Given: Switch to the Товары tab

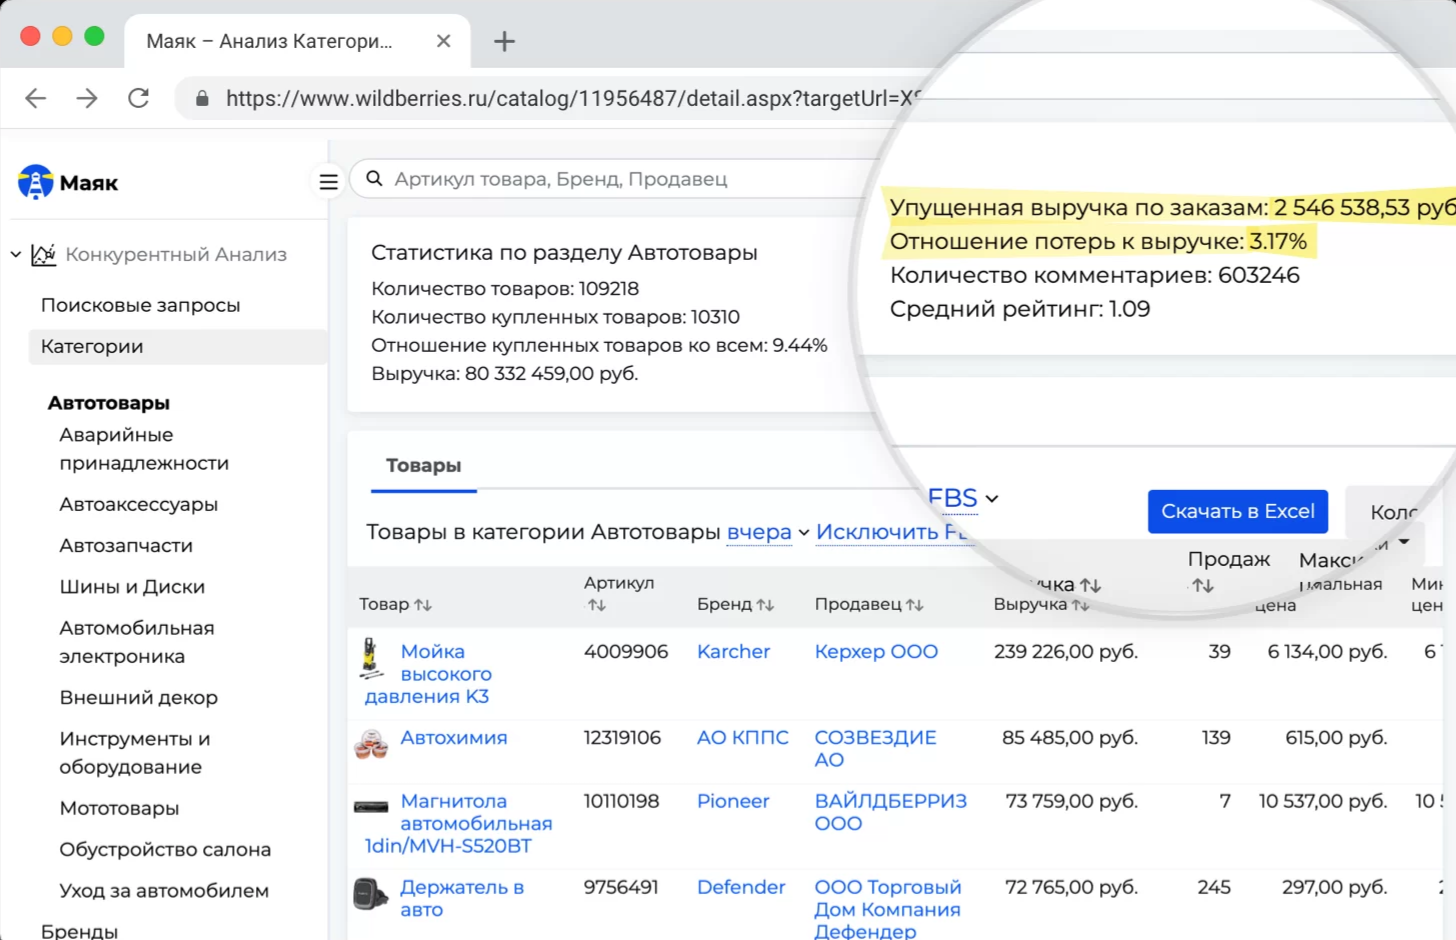Looking at the screenshot, I should coord(423,465).
